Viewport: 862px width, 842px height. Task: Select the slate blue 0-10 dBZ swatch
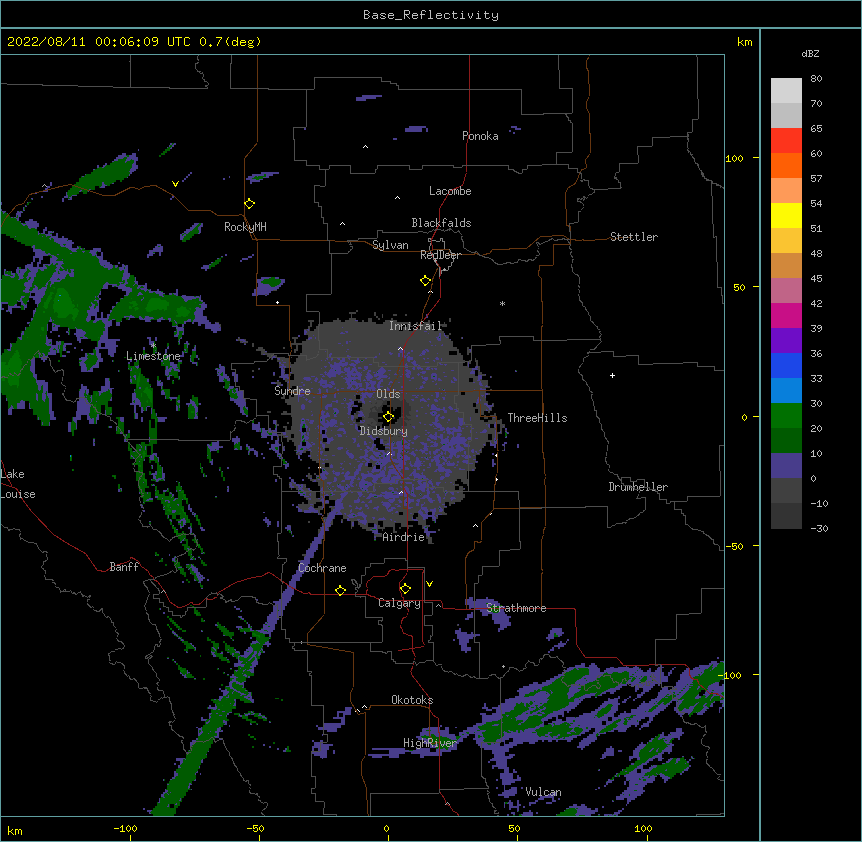point(786,466)
